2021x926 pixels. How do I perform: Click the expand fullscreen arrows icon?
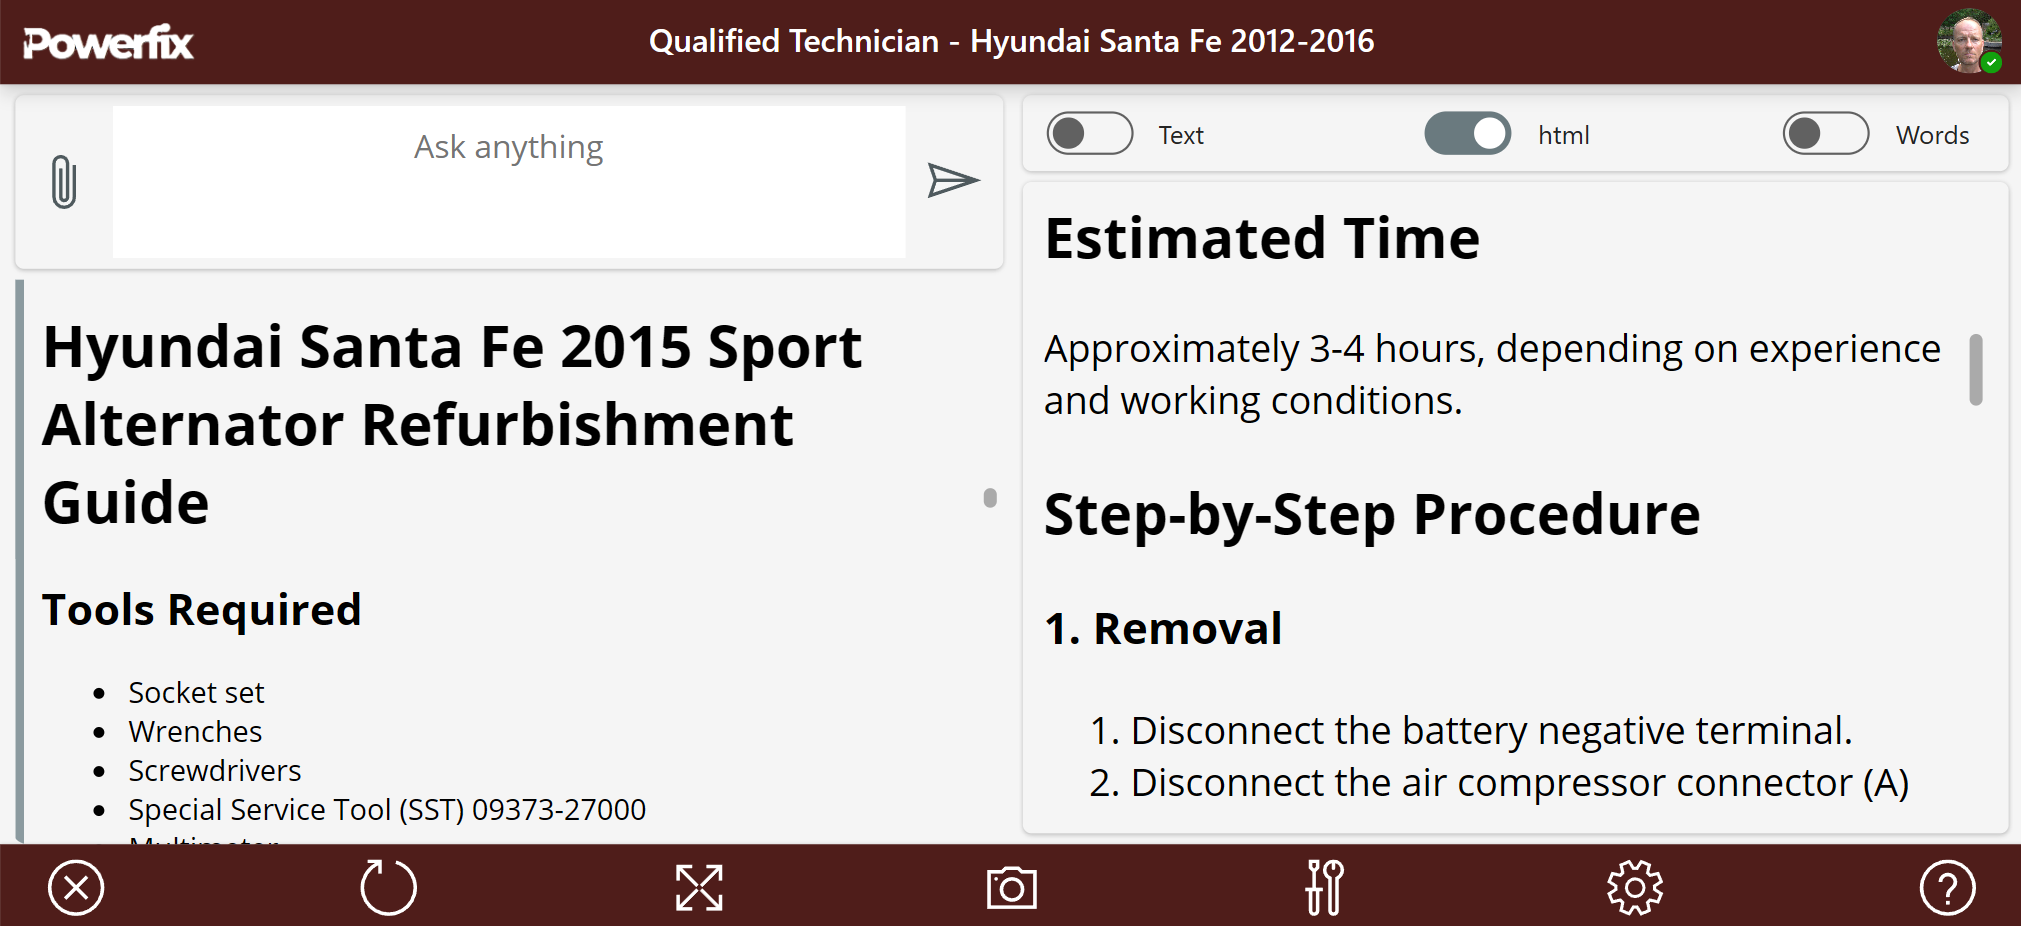699,887
